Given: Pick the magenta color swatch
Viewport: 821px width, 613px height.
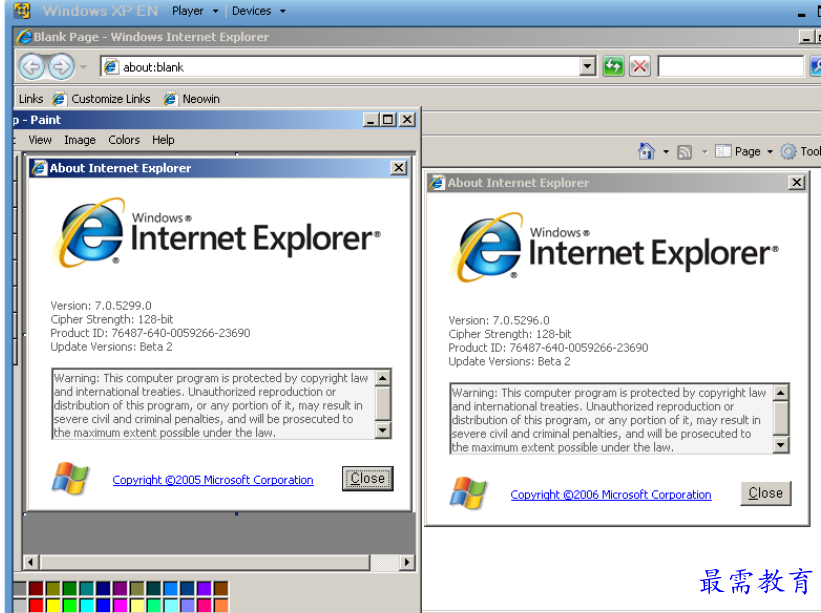Looking at the screenshot, I should tap(120, 605).
